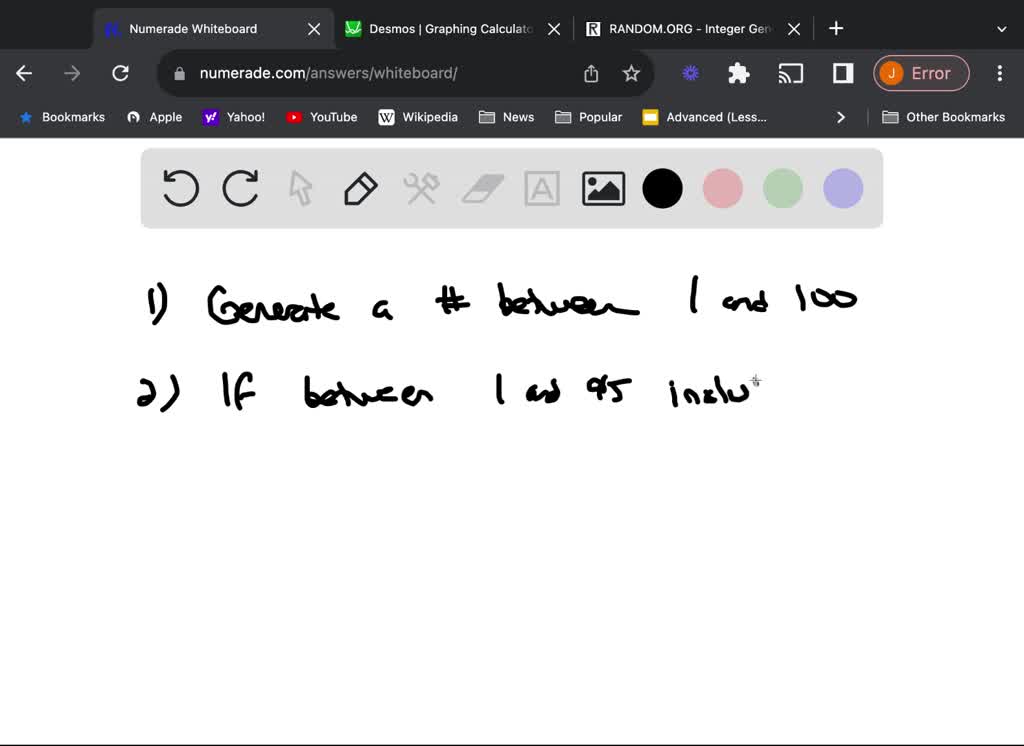Image resolution: width=1024 pixels, height=746 pixels.
Task: Click the Undo icon on the whiteboard toolbar
Action: click(x=180, y=188)
